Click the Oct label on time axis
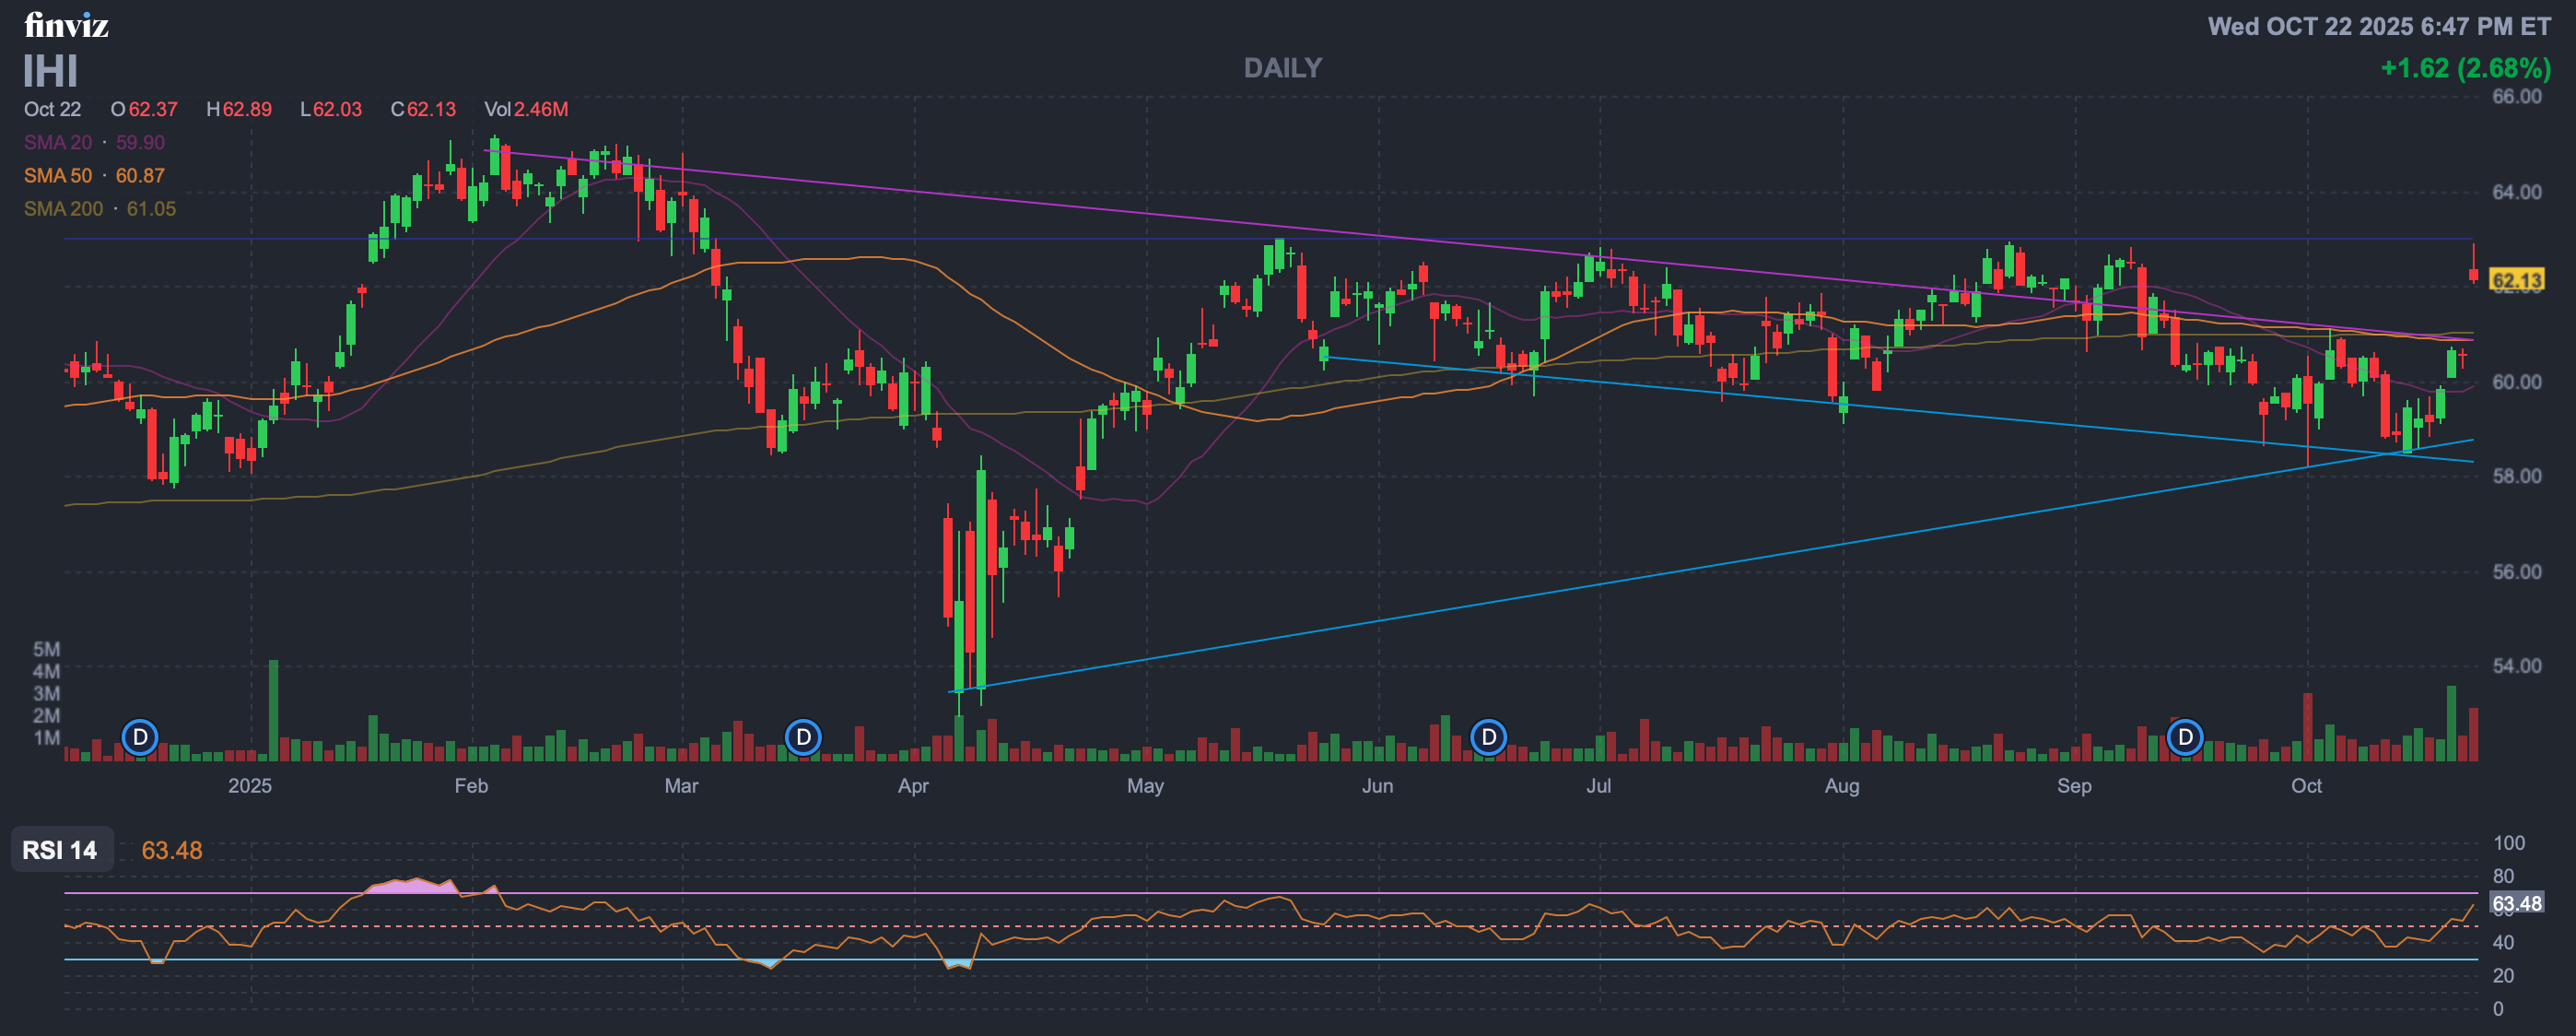 click(x=2306, y=786)
